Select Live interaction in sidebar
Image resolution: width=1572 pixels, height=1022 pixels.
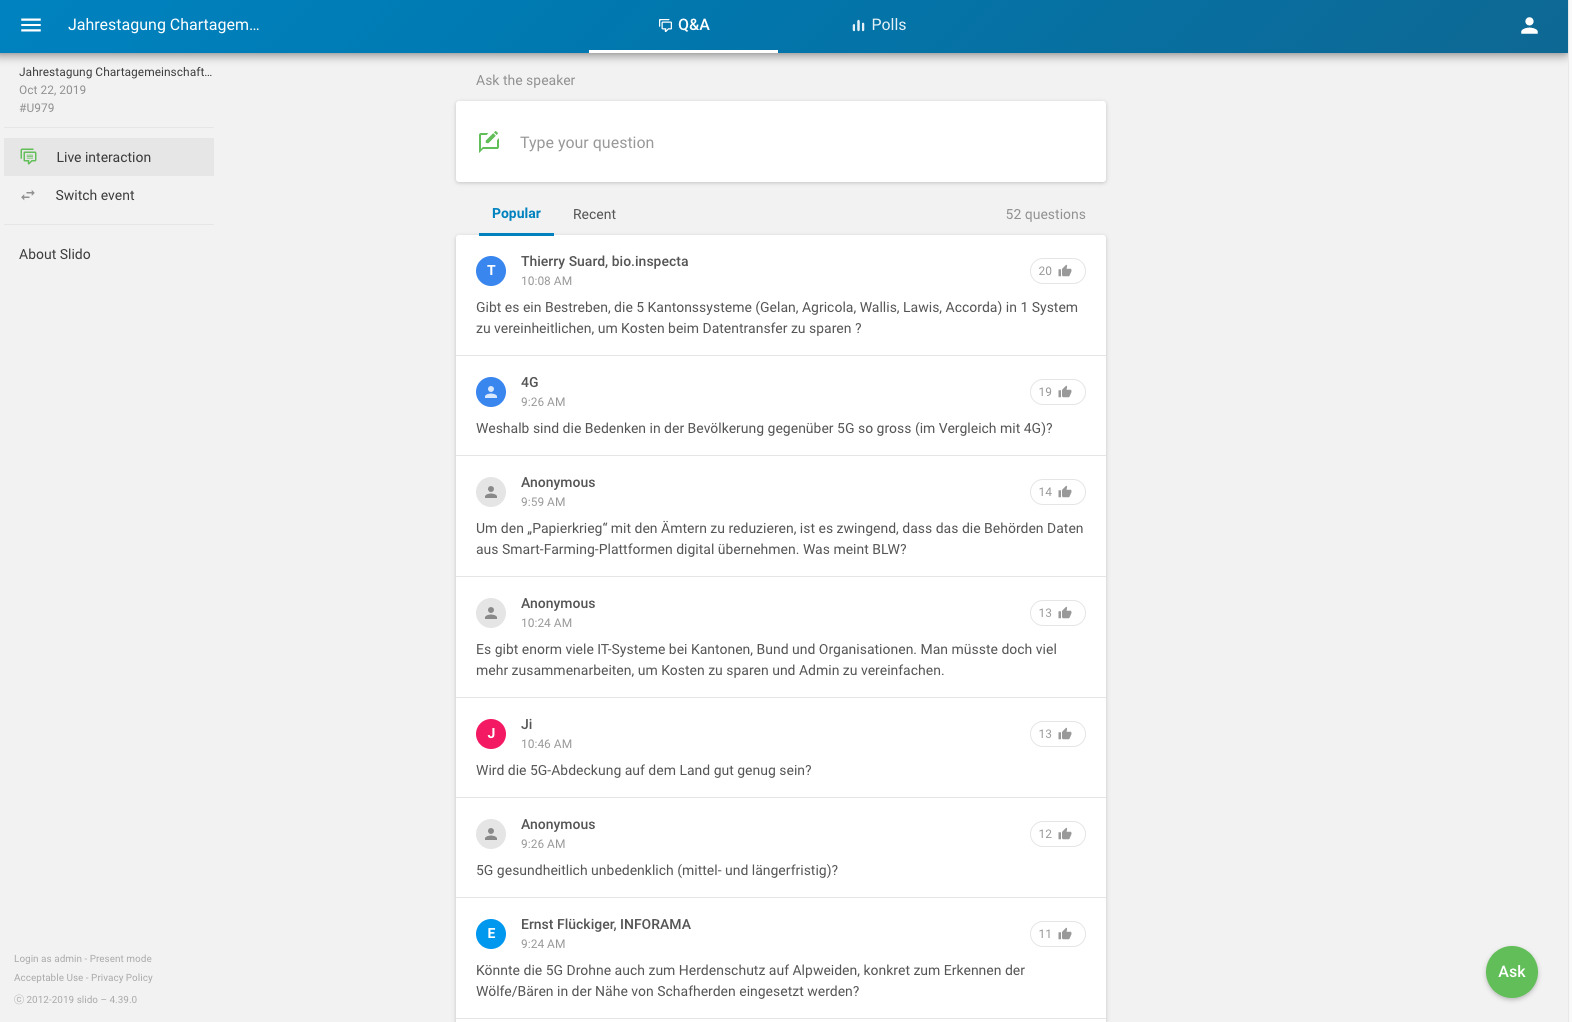pyautogui.click(x=103, y=157)
